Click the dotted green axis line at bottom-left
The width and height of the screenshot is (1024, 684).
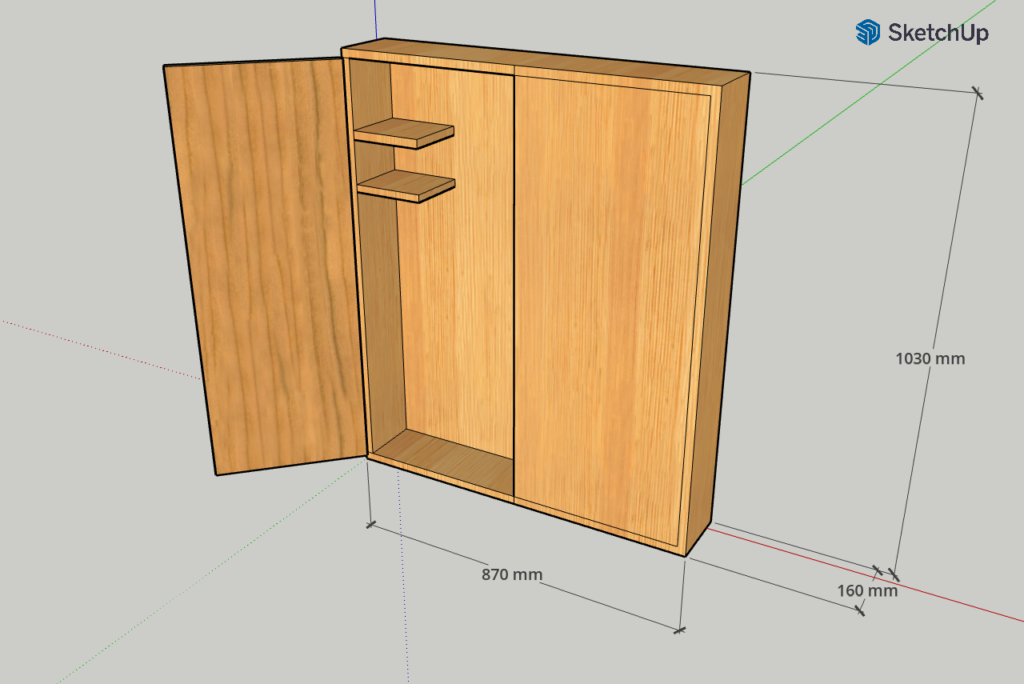(x=200, y=580)
